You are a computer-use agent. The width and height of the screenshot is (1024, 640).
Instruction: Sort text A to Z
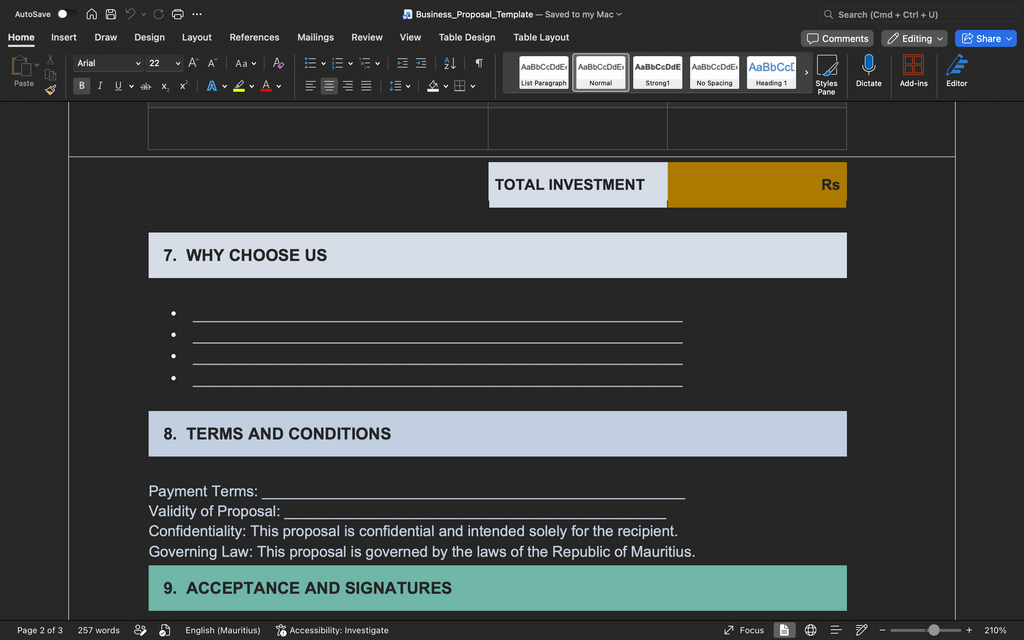pos(450,63)
